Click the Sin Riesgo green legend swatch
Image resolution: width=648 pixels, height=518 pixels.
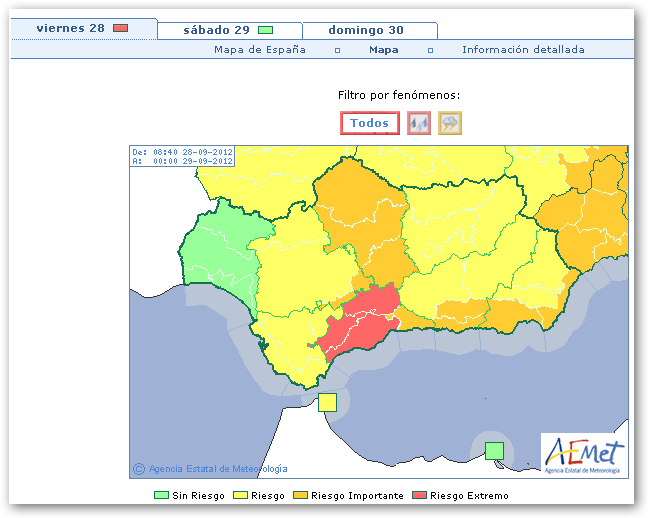[x=160, y=496]
